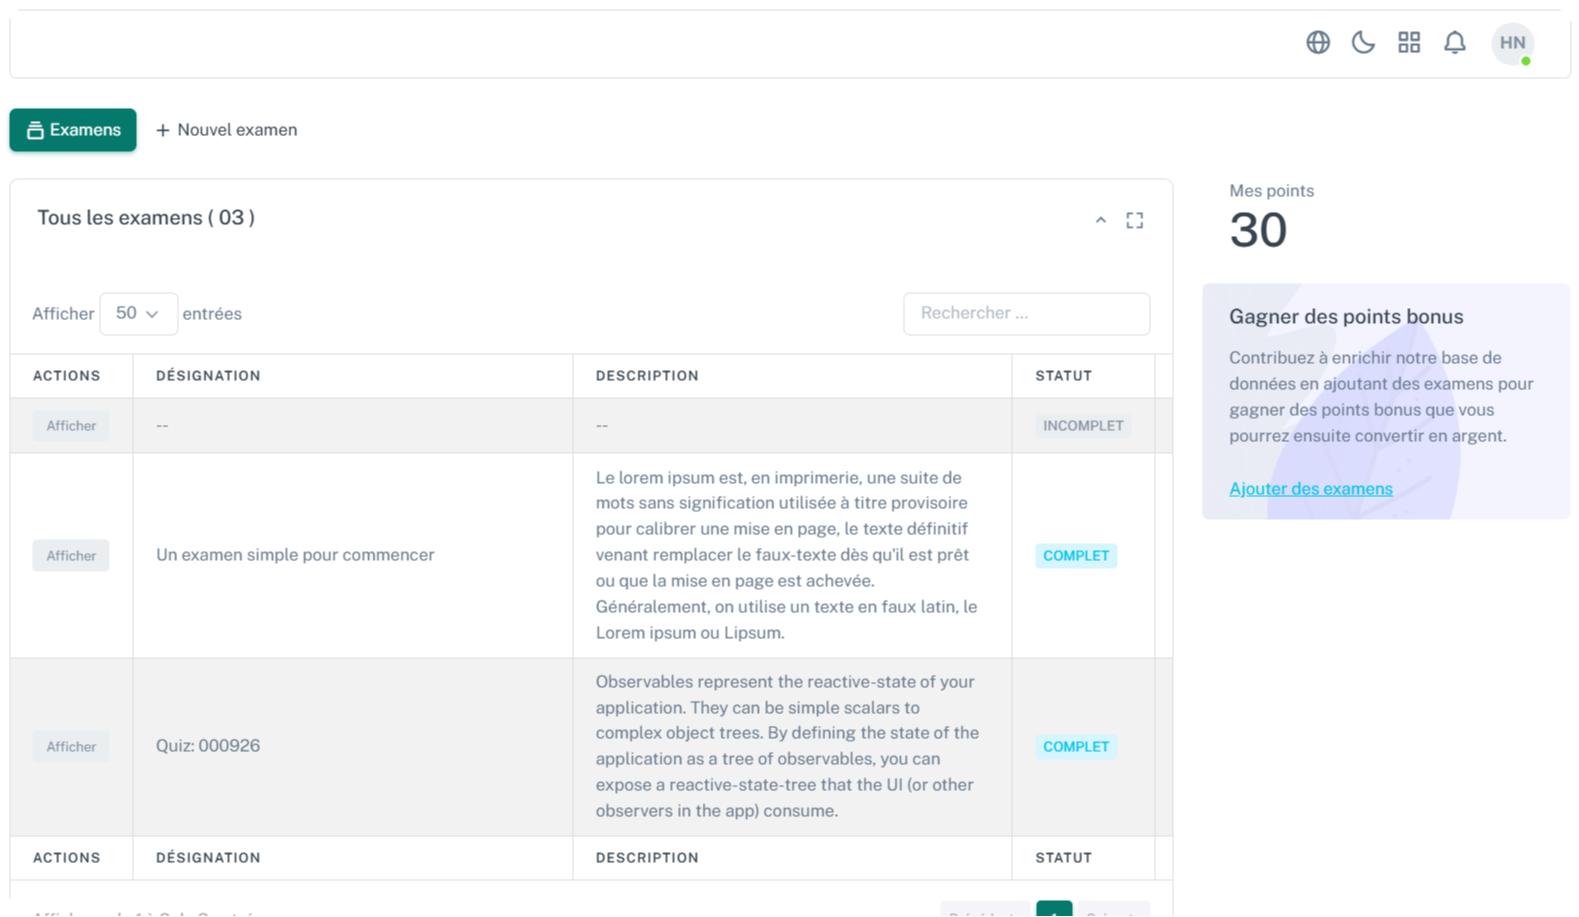Open the apps grid icon

click(1409, 42)
